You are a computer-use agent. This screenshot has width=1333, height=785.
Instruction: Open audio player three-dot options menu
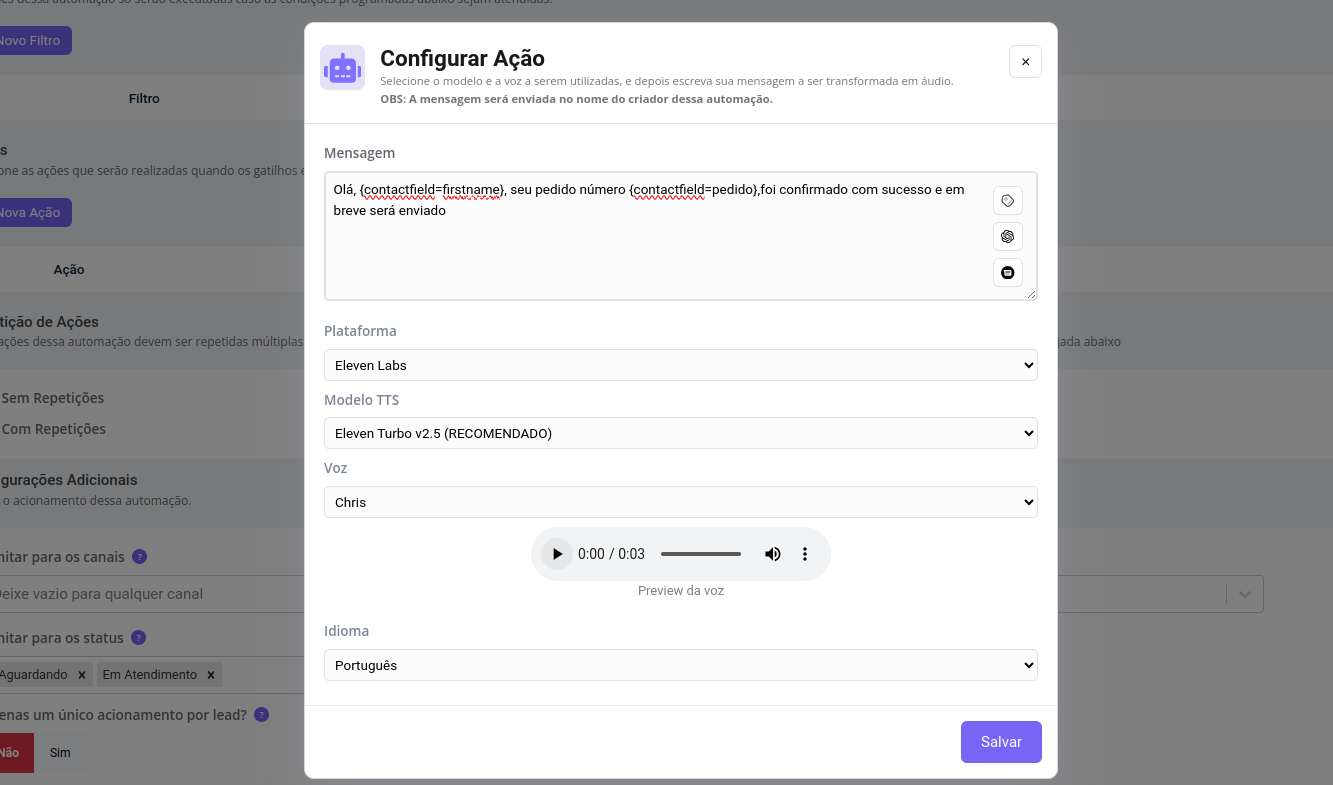[x=805, y=554]
